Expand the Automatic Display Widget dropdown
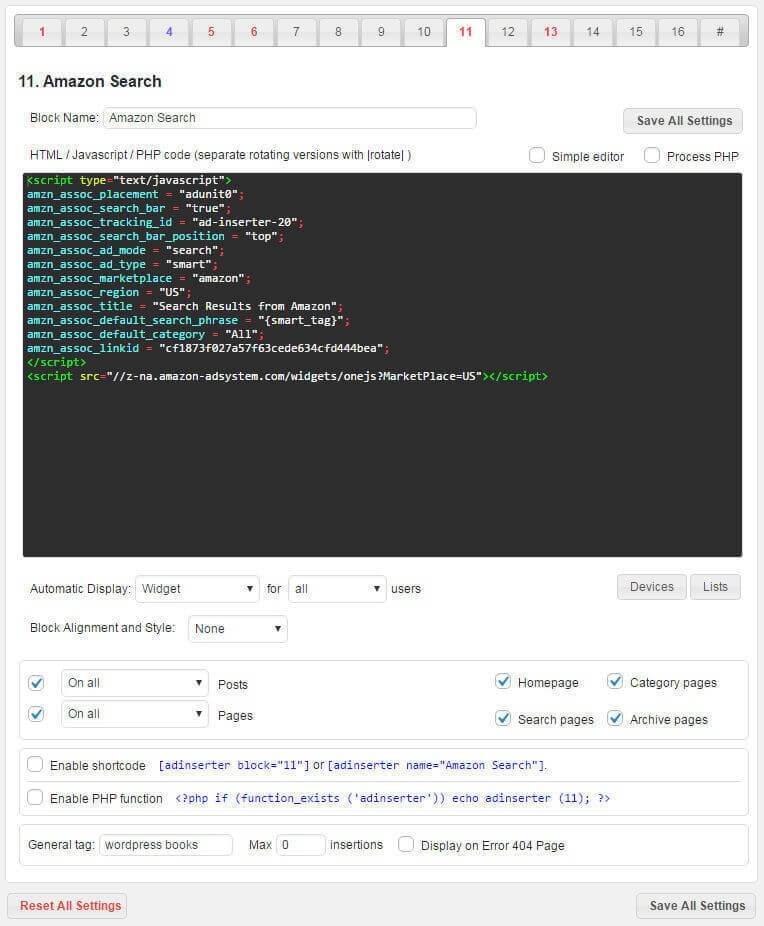 click(197, 589)
